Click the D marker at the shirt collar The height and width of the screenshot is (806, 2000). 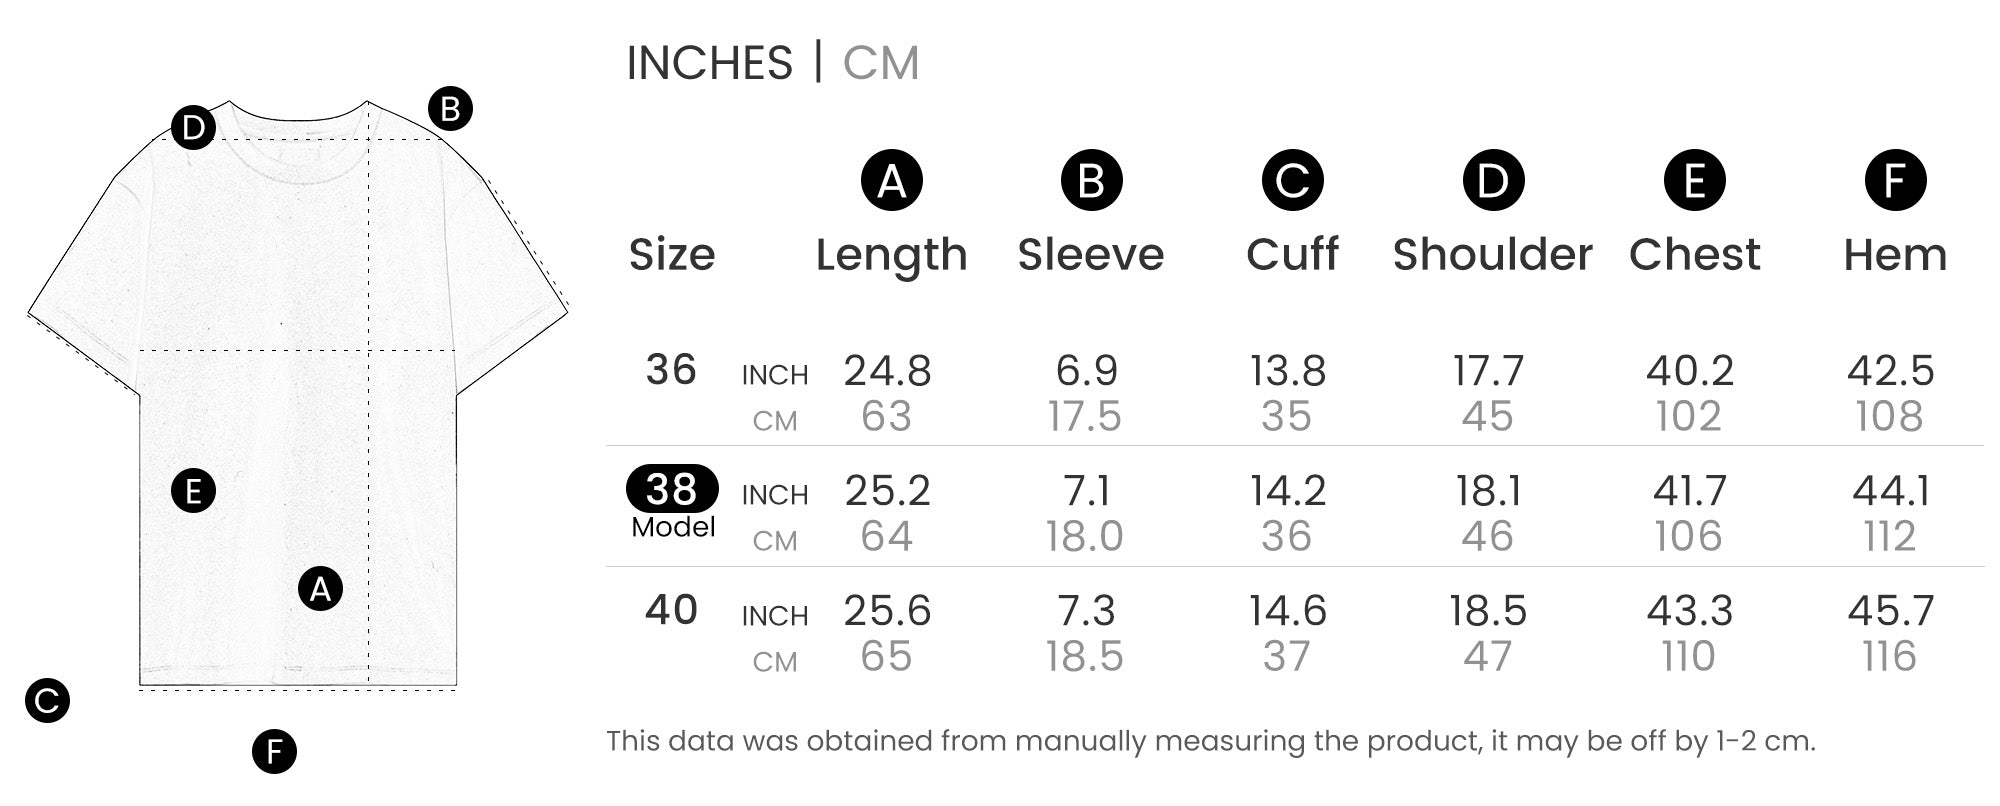[x=193, y=127]
